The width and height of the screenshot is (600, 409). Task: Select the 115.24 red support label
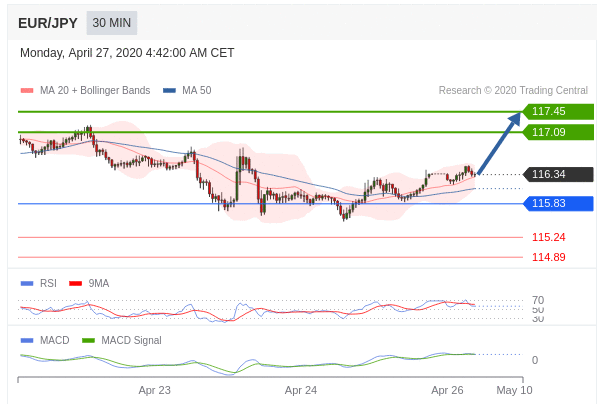pyautogui.click(x=548, y=237)
